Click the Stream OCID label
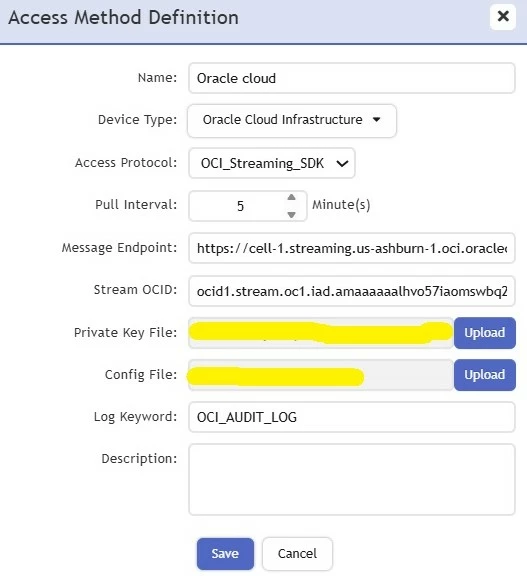Image resolution: width=527 pixels, height=587 pixels. coord(135,290)
